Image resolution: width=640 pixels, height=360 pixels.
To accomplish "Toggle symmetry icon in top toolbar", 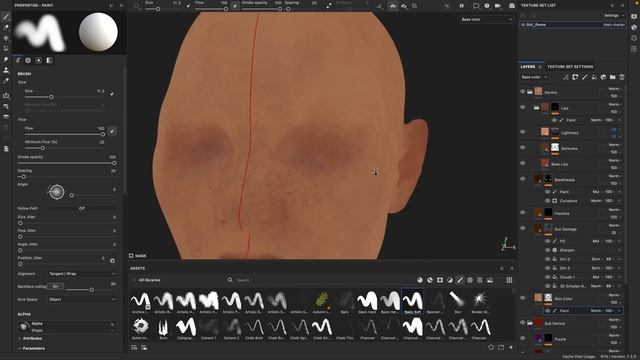I will point(392,6).
